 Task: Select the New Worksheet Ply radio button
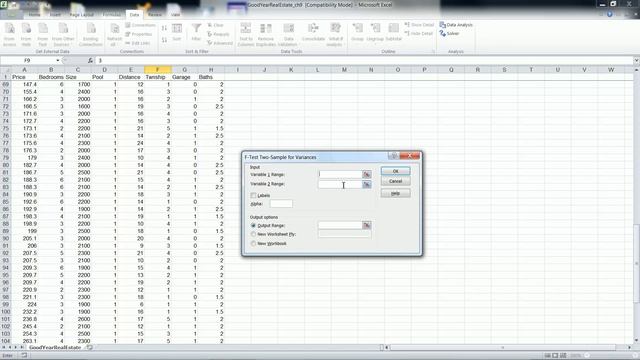click(253, 234)
